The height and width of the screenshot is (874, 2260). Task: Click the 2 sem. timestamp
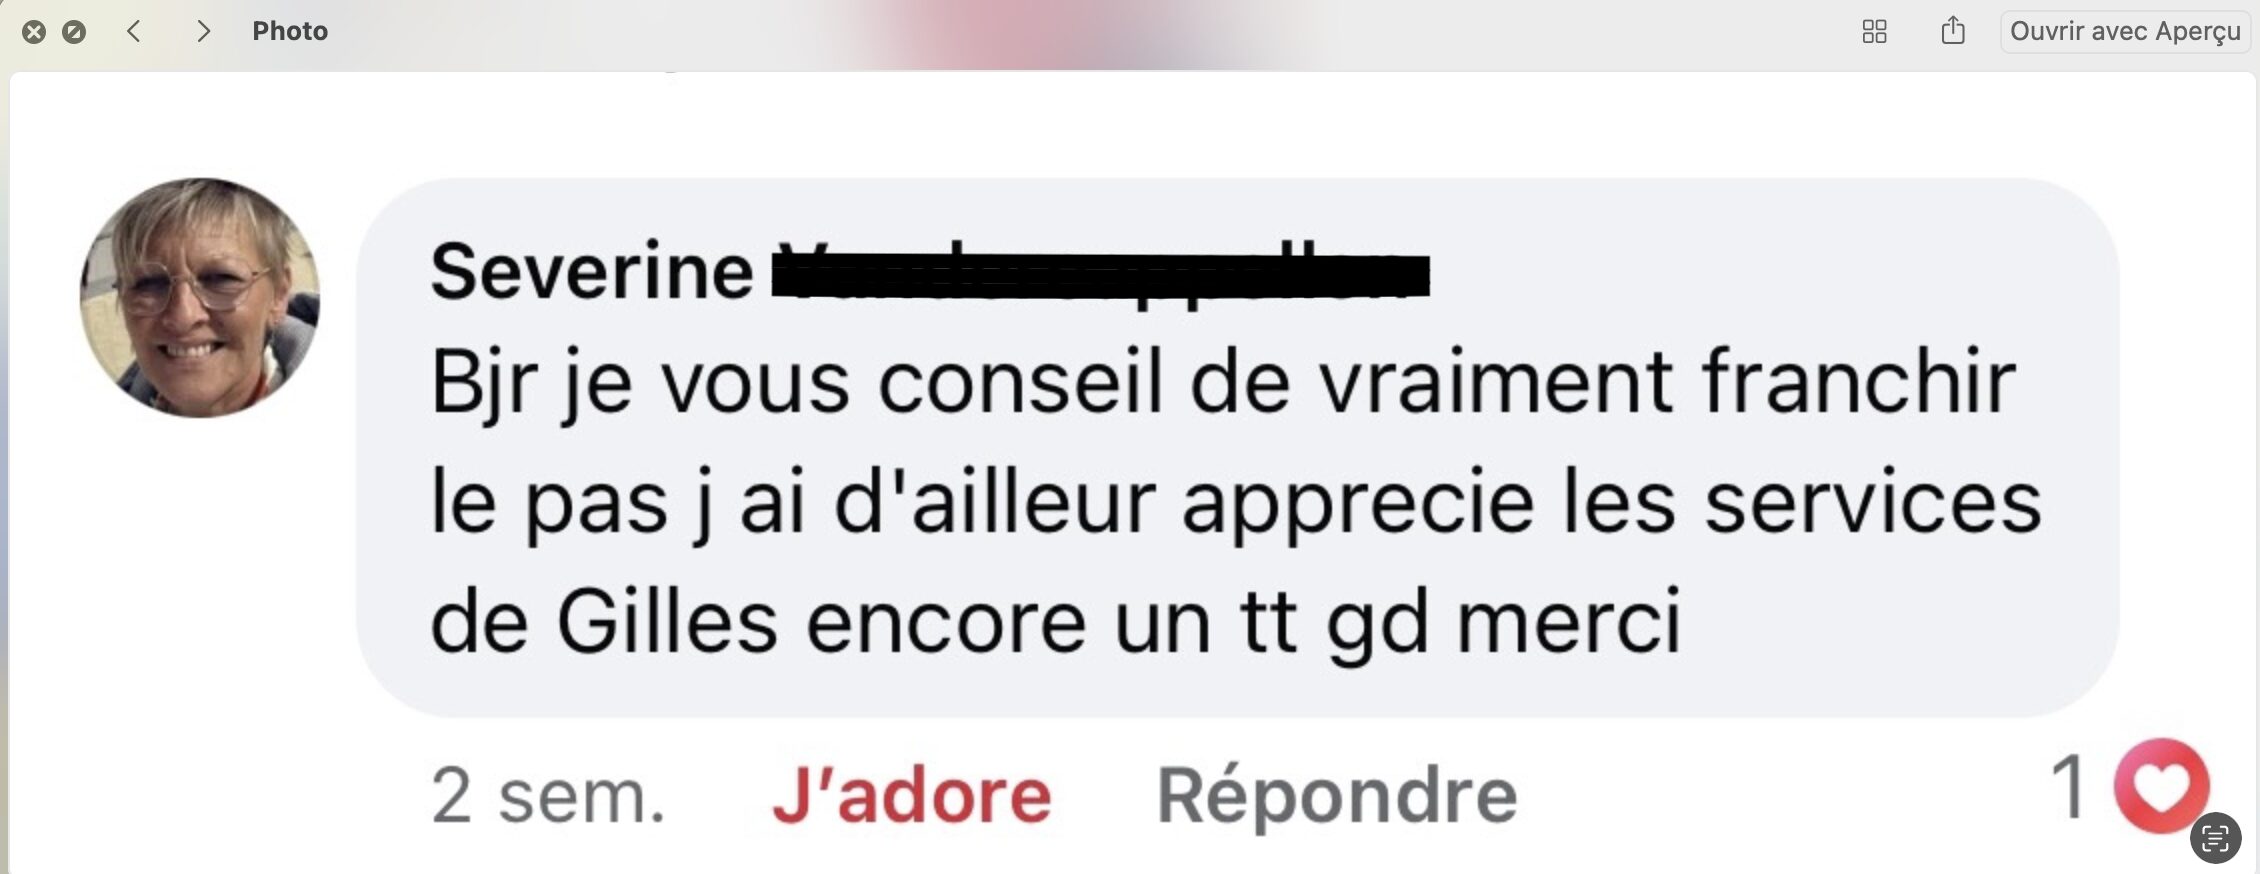pos(548,797)
